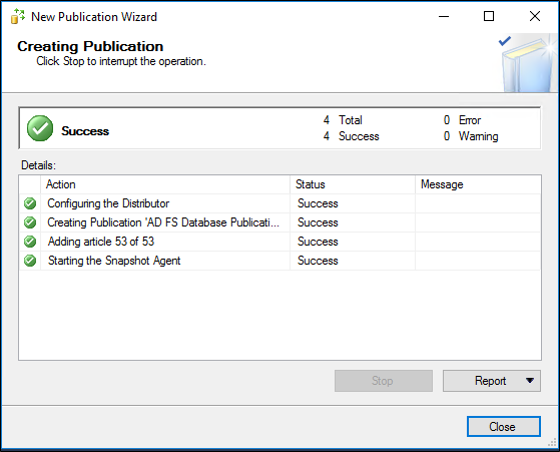Viewport: 560px width, 452px height.
Task: Click the green check beside Adding article 53 of 53
Action: click(30, 242)
